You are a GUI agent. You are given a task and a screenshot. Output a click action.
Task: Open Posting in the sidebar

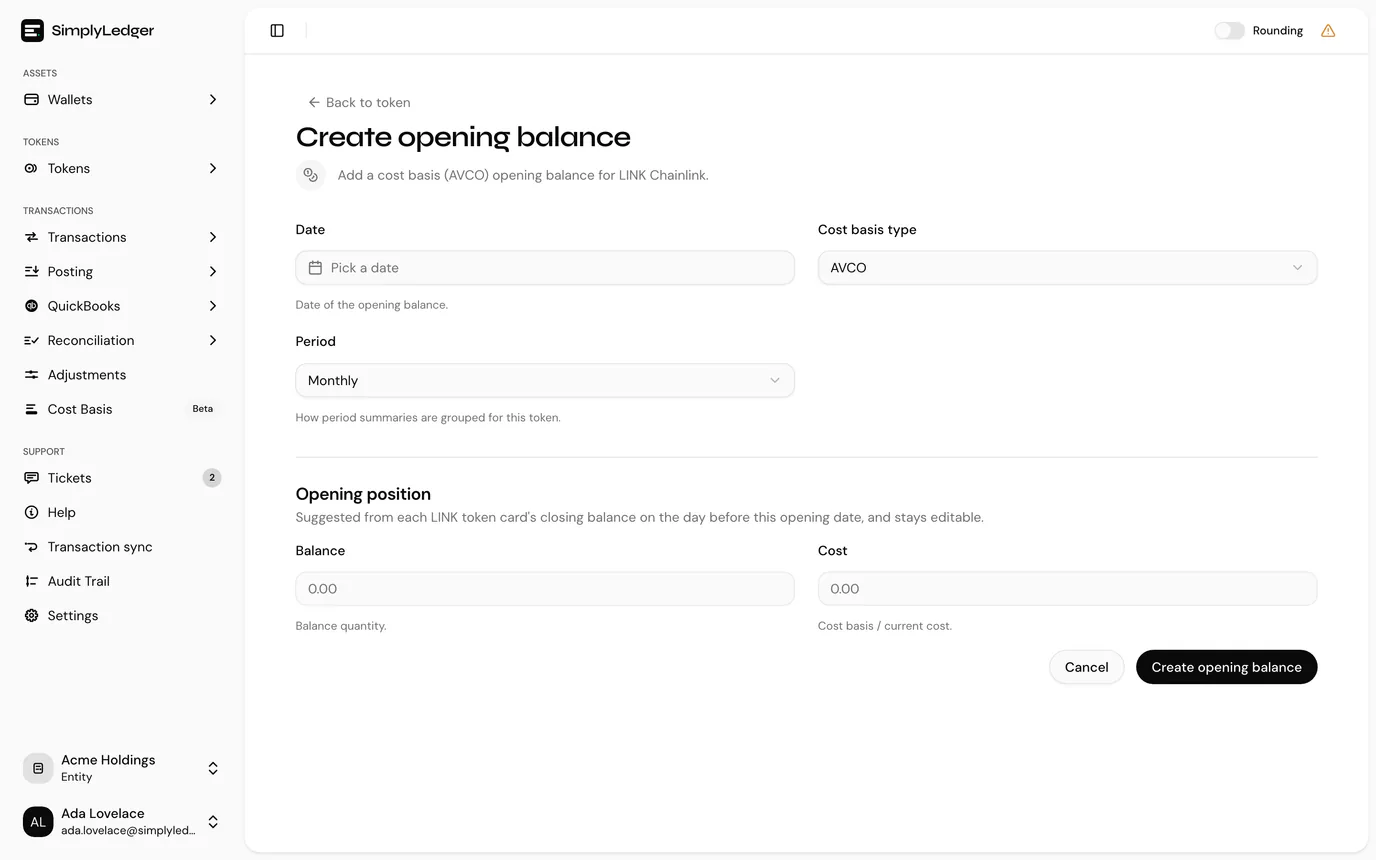coord(122,272)
